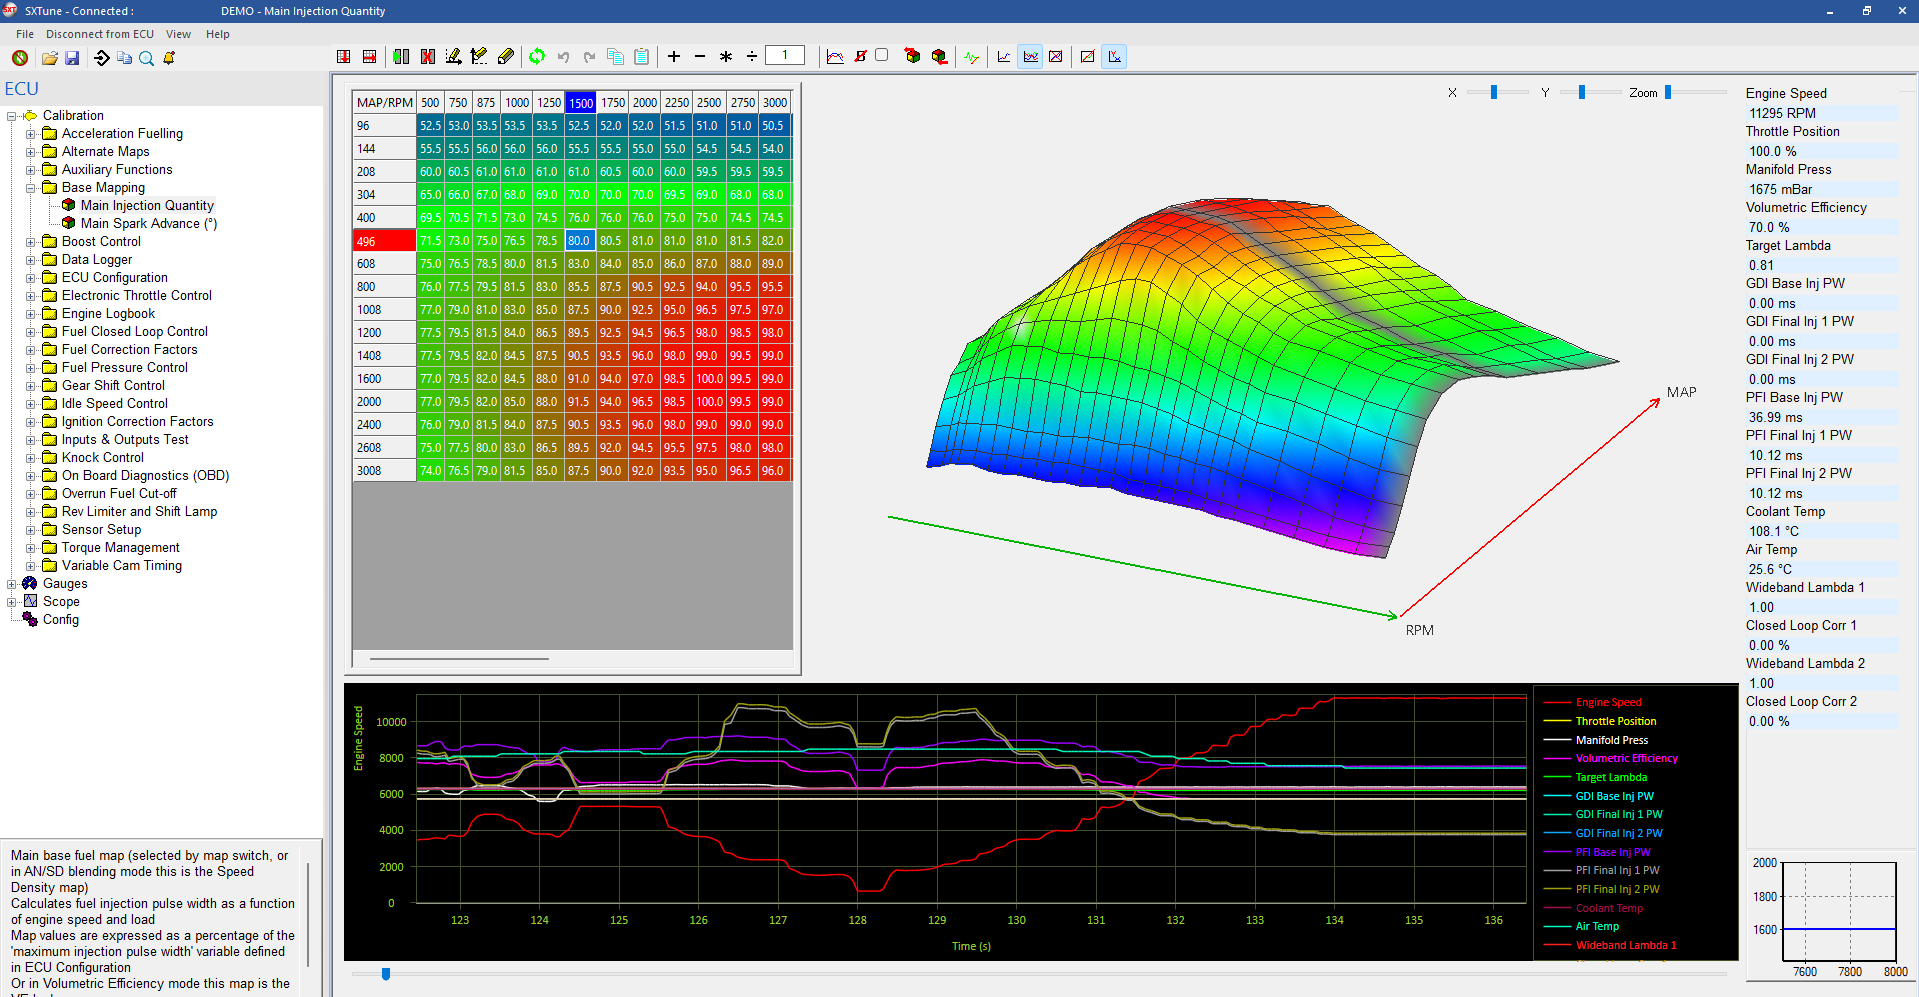
Task: Click the 1500 RPM column header
Action: pos(580,103)
